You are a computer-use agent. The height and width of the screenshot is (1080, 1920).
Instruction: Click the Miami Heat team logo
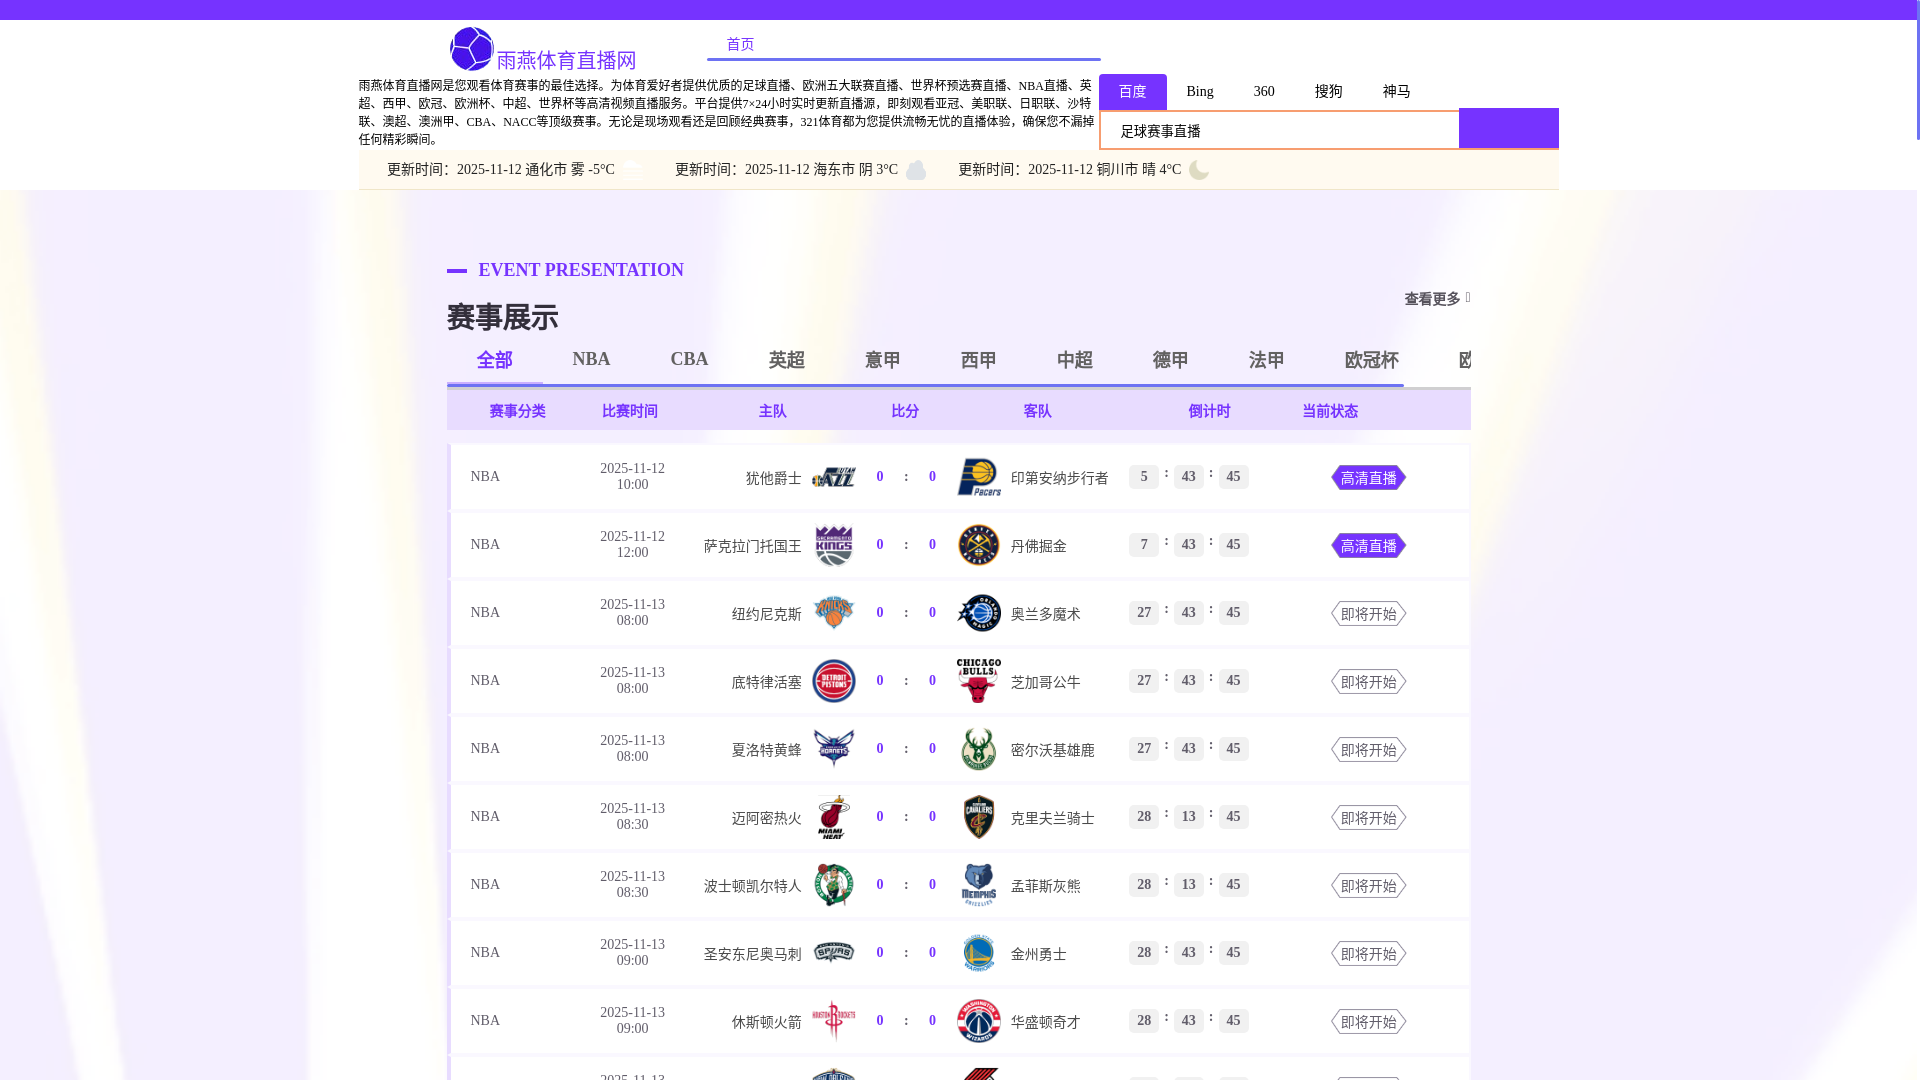pos(833,817)
